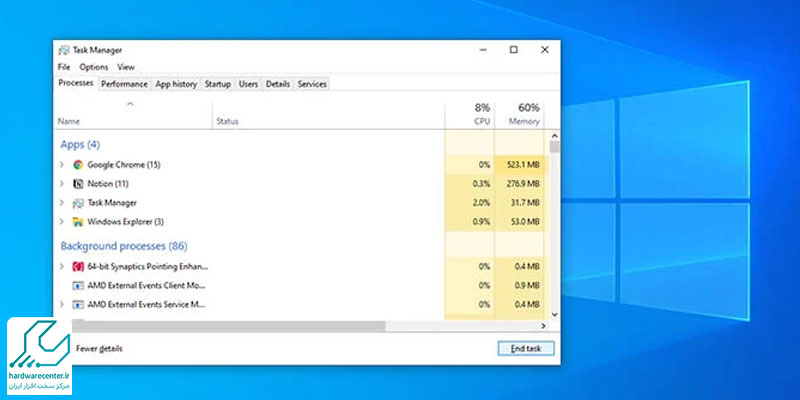Click the vertical scrollbar thumb
The width and height of the screenshot is (800, 400).
[x=555, y=147]
